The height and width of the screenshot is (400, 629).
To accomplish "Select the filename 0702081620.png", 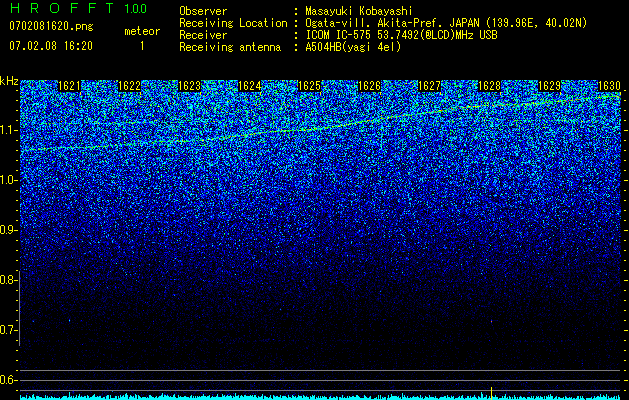I will coord(51,27).
